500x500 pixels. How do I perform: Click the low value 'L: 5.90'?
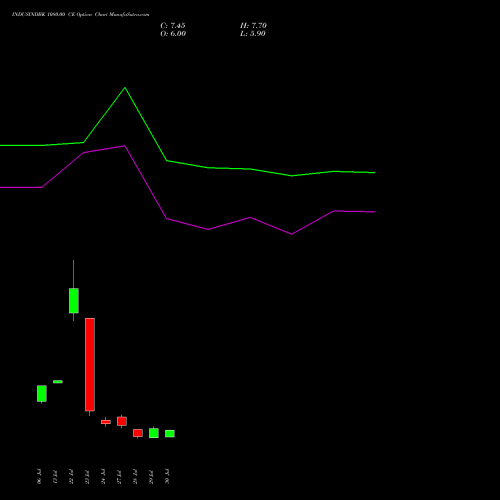(x=253, y=33)
